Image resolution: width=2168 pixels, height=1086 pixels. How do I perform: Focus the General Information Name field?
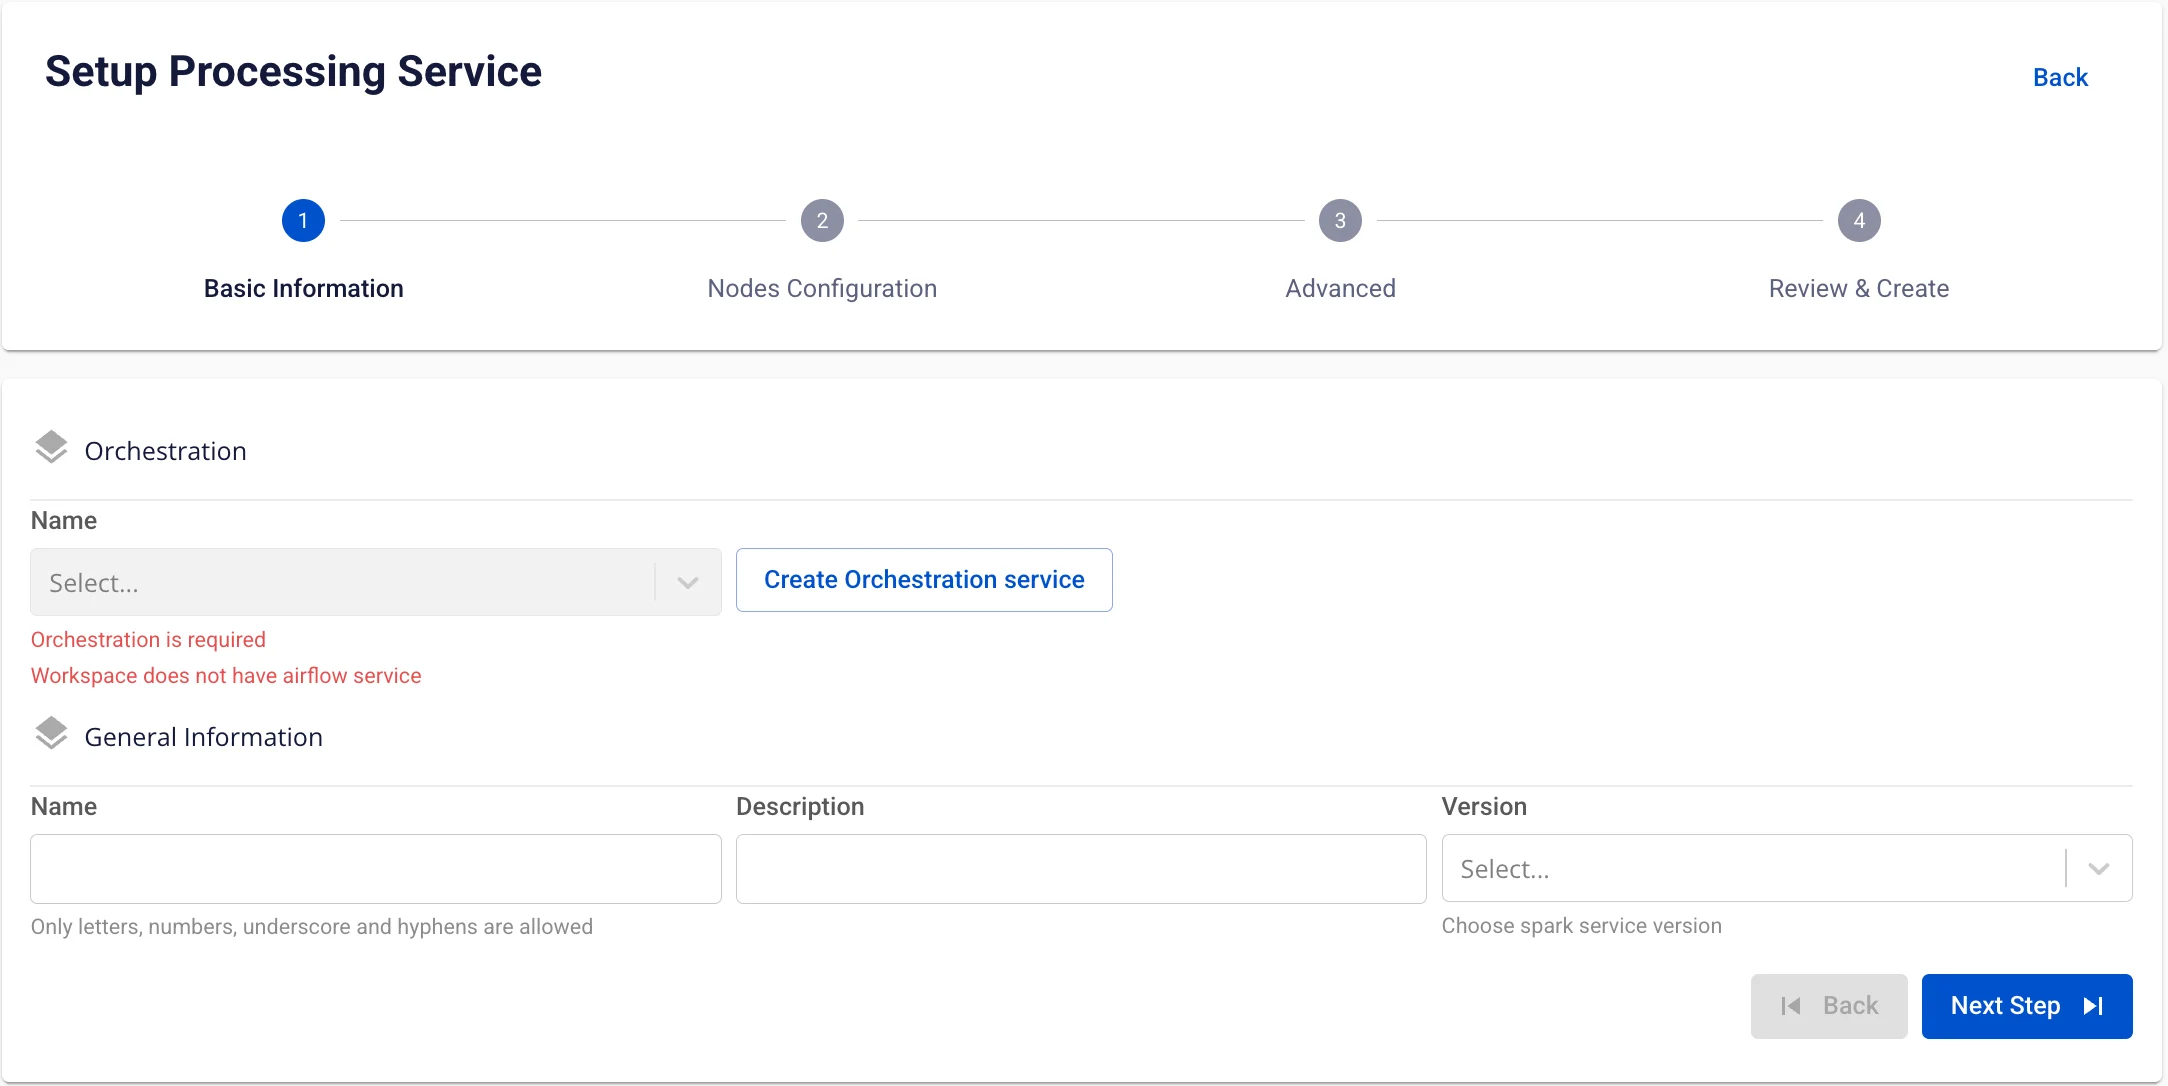[x=376, y=869]
